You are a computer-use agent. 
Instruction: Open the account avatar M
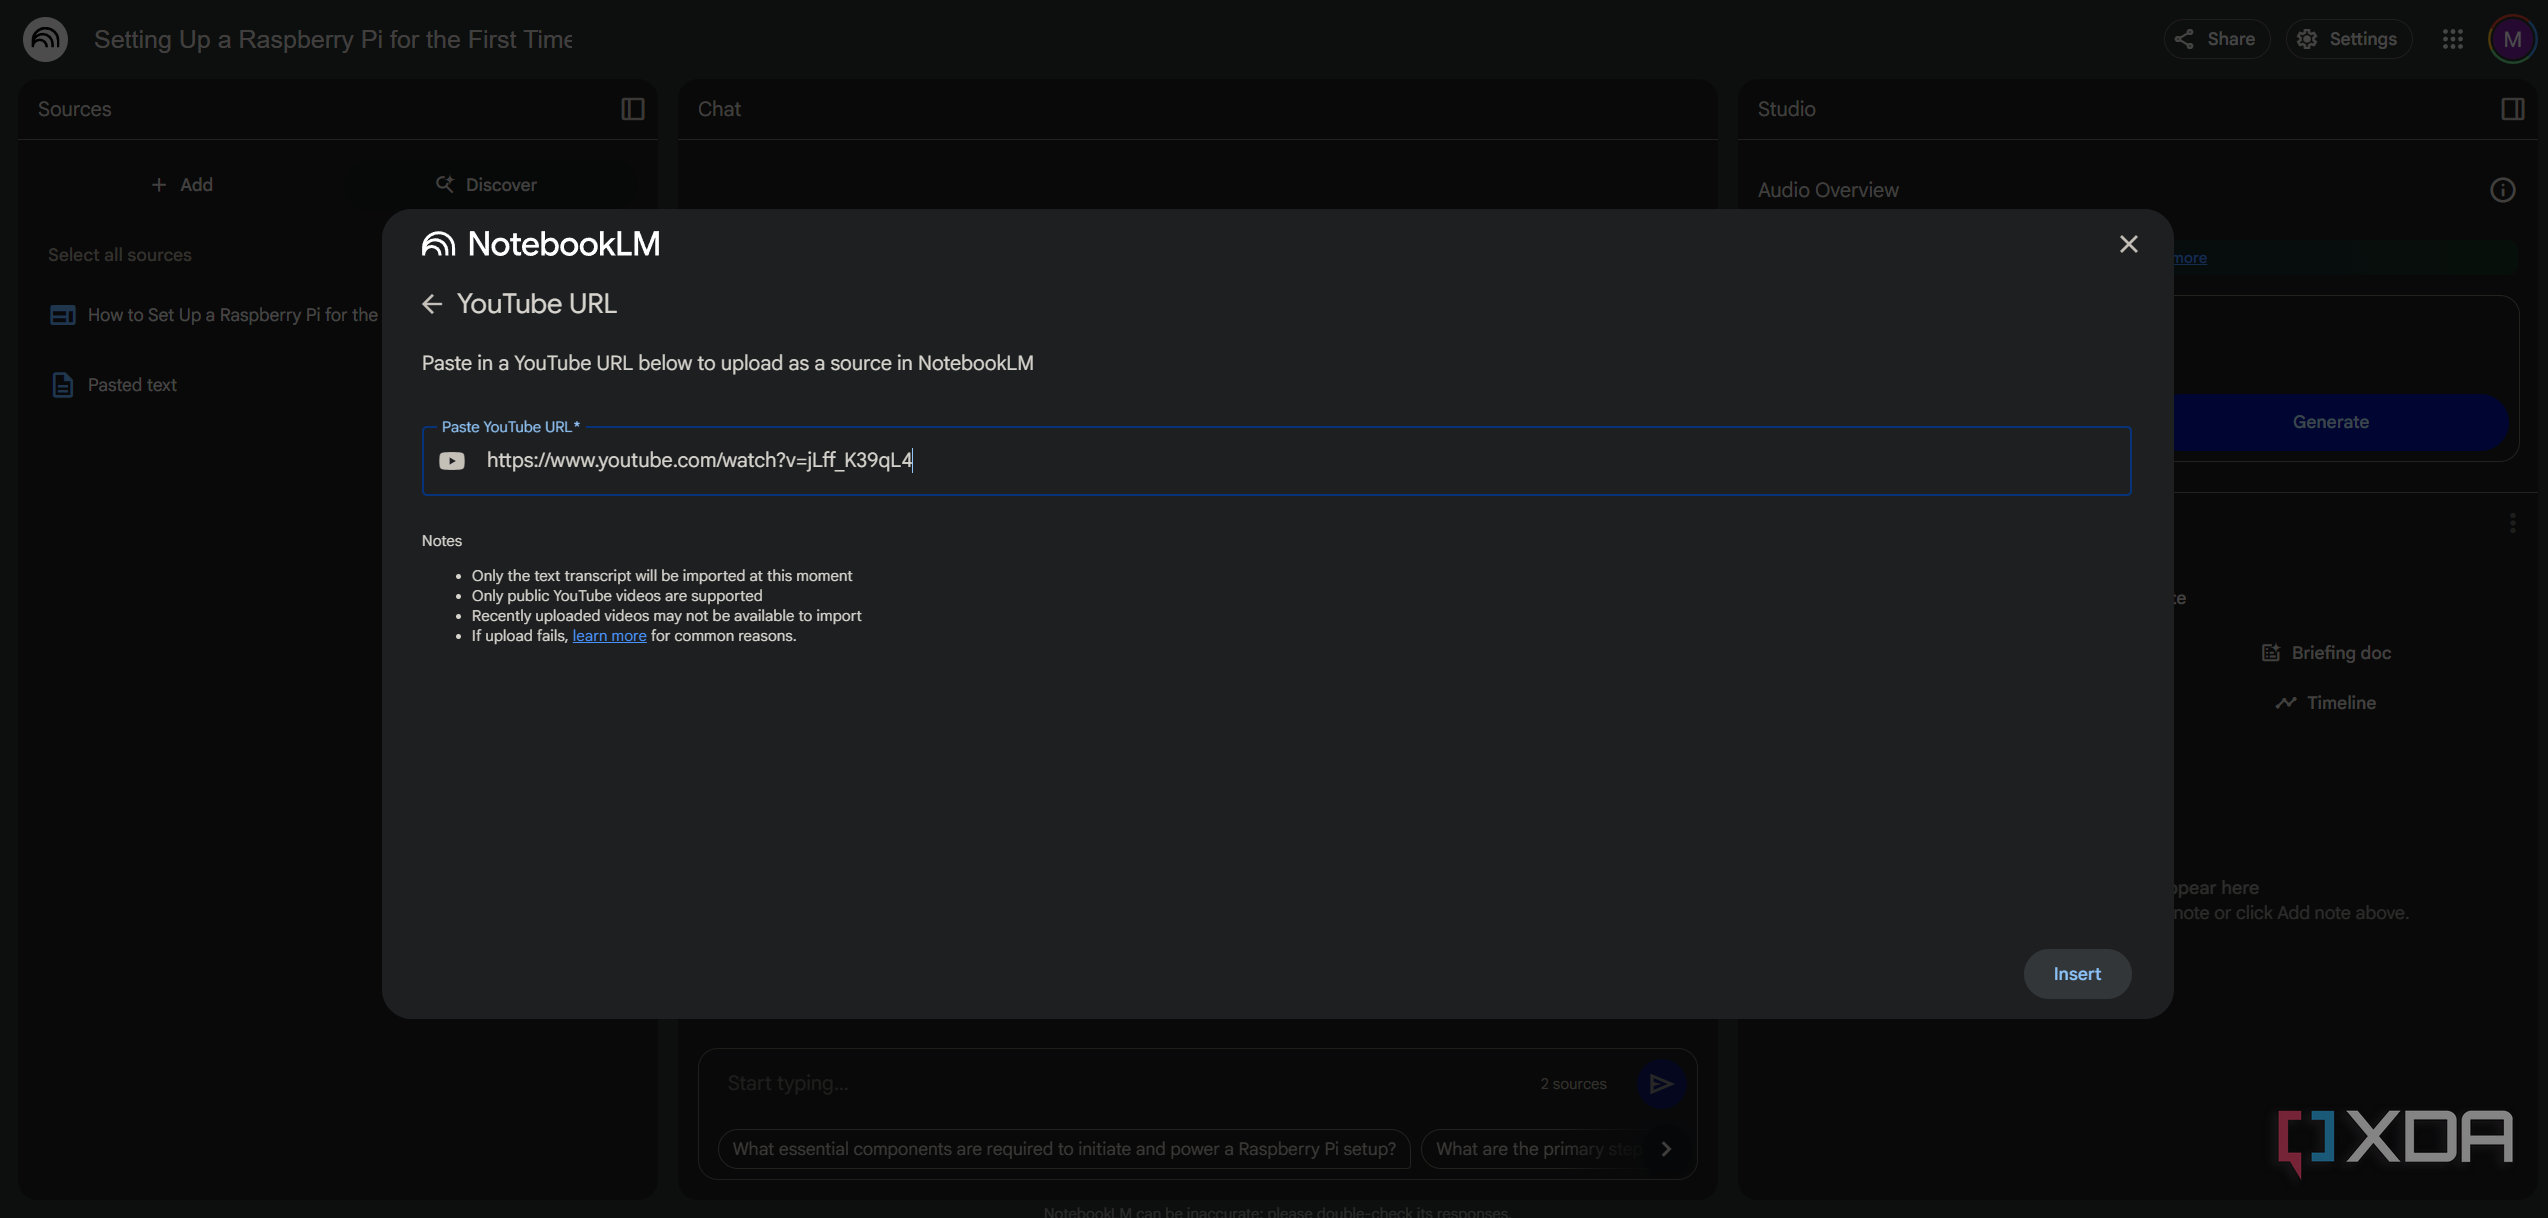[x=2512, y=39]
